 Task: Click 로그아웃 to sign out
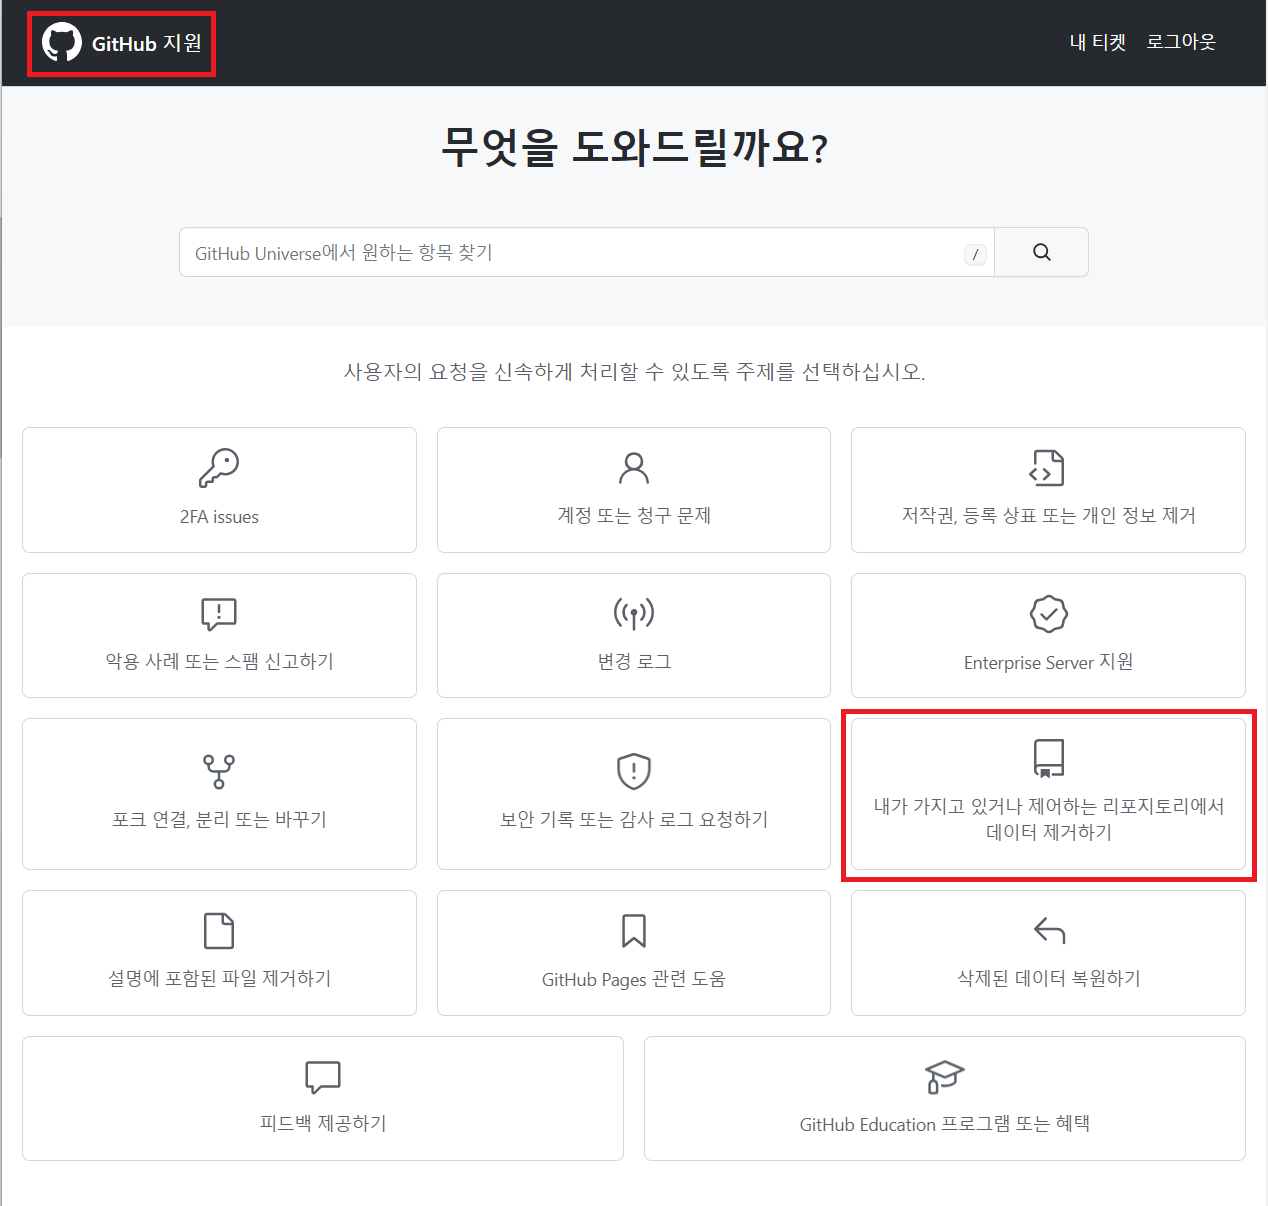point(1180,42)
